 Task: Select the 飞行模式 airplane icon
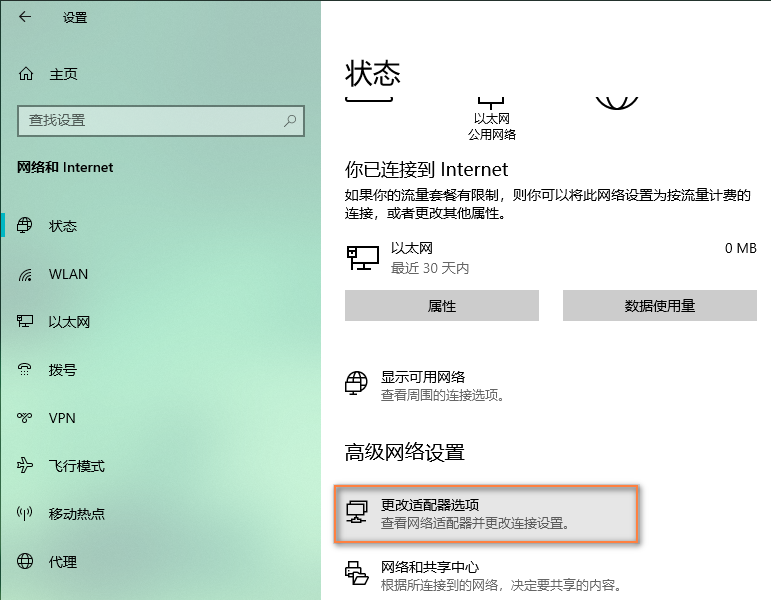(x=25, y=465)
